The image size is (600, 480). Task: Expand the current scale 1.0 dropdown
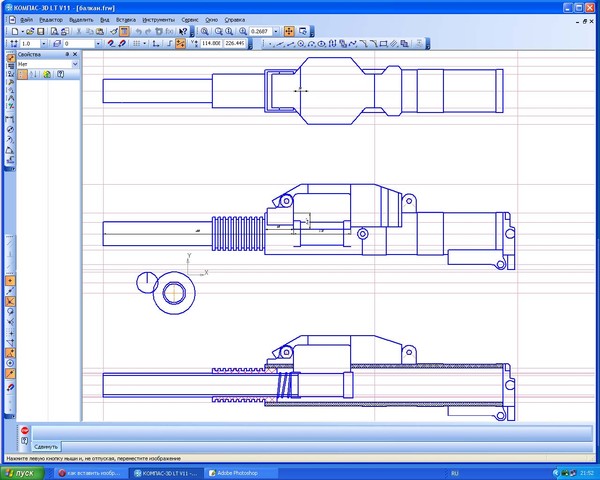[x=44, y=44]
